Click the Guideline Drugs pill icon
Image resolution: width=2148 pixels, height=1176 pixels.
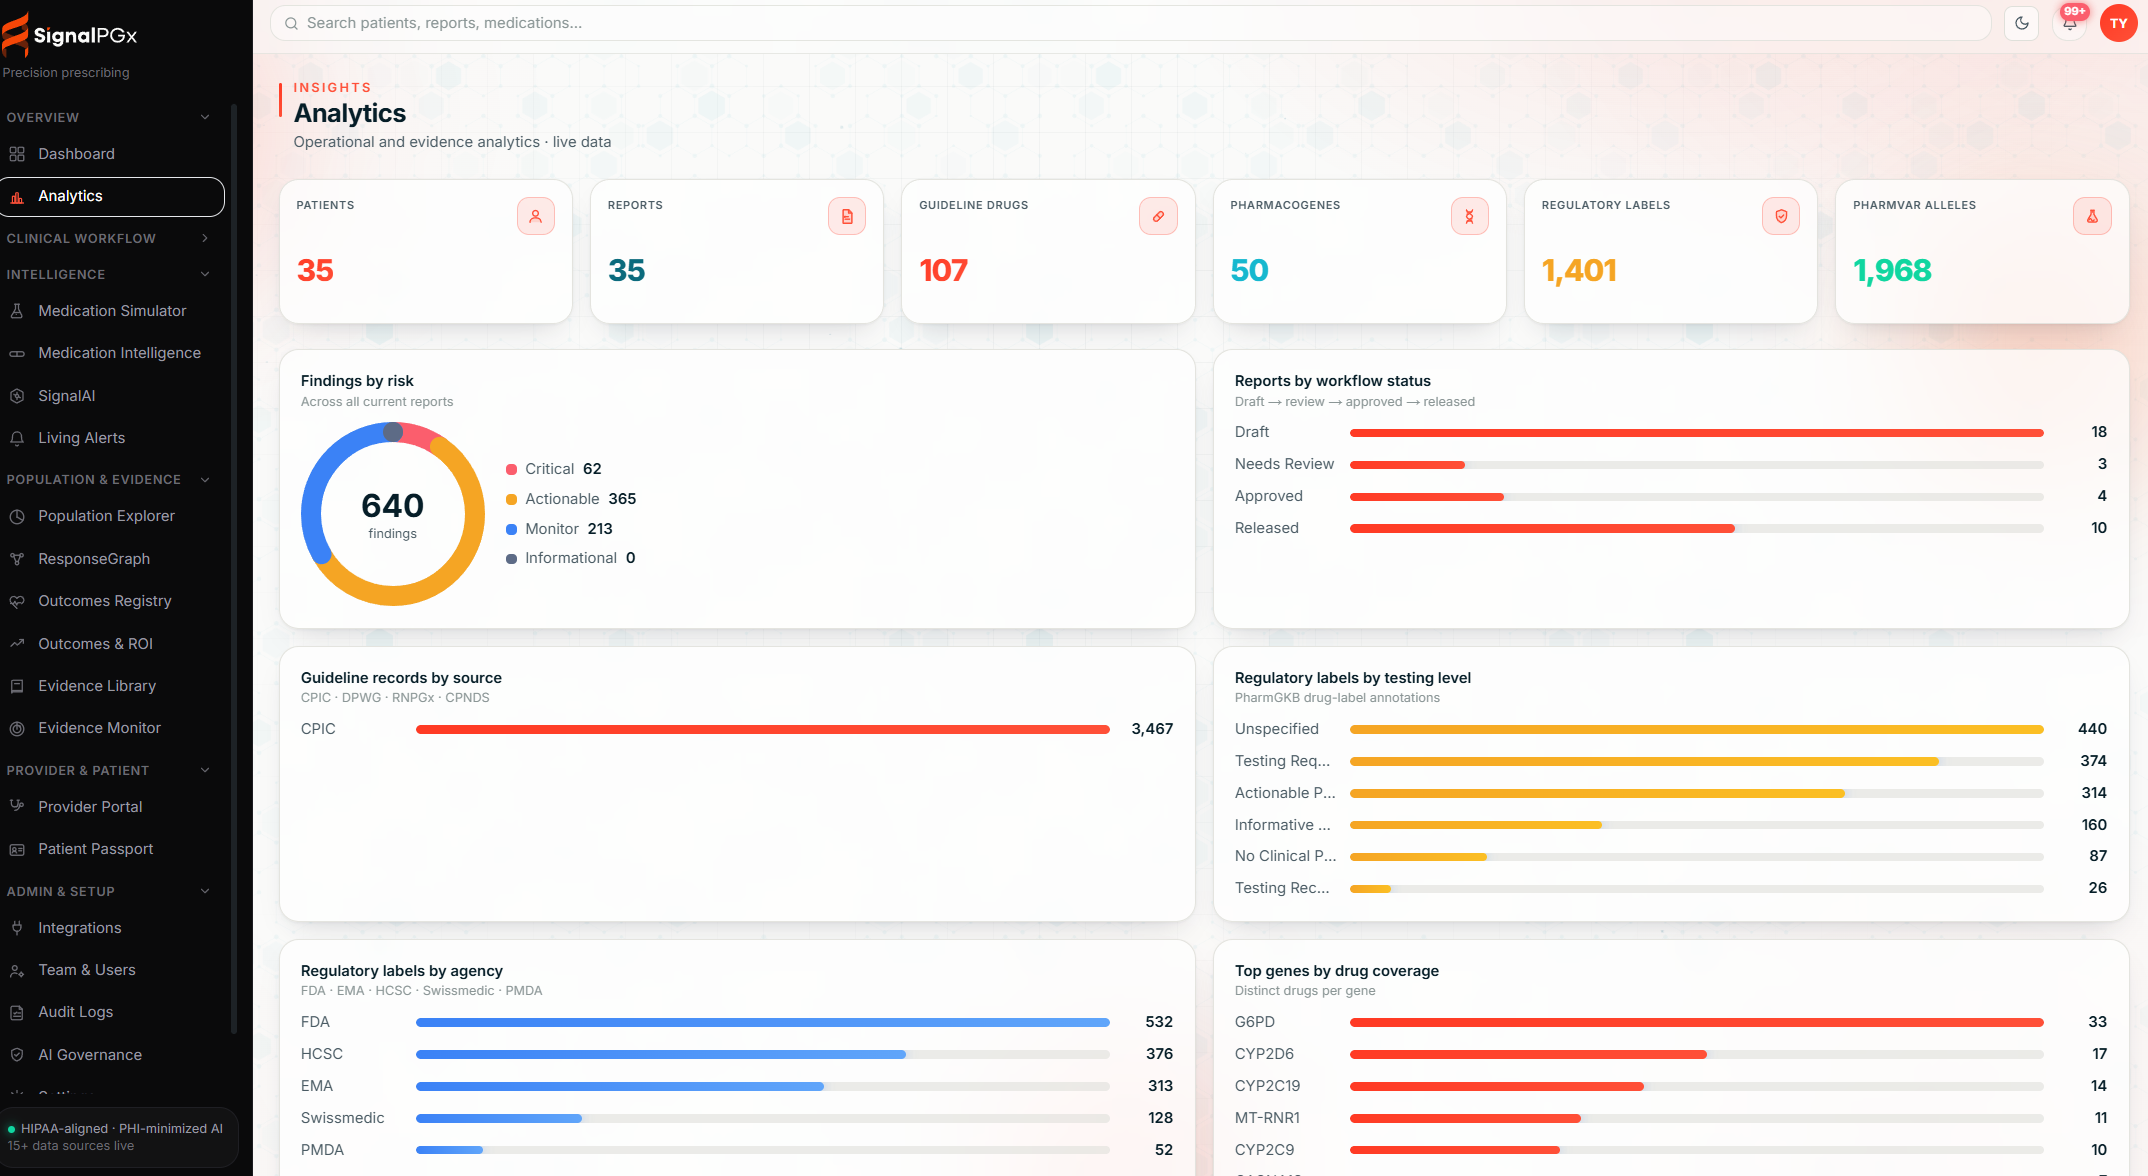click(1158, 216)
